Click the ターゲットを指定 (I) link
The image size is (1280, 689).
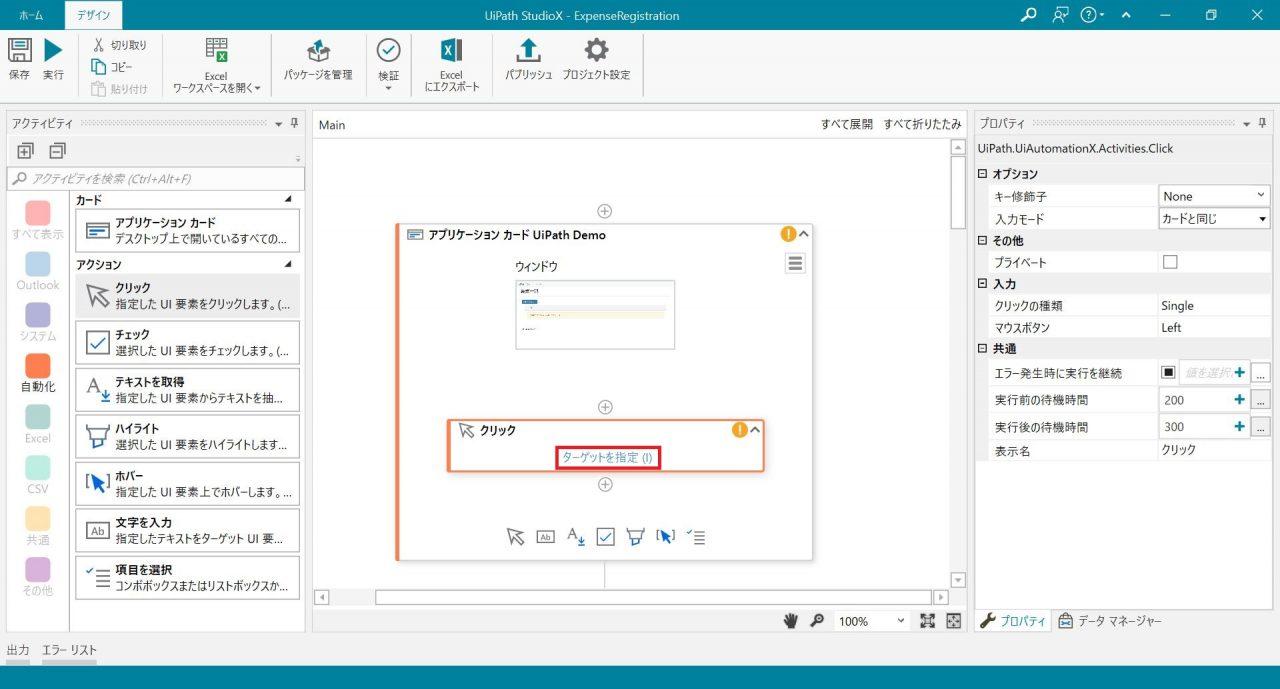click(607, 457)
